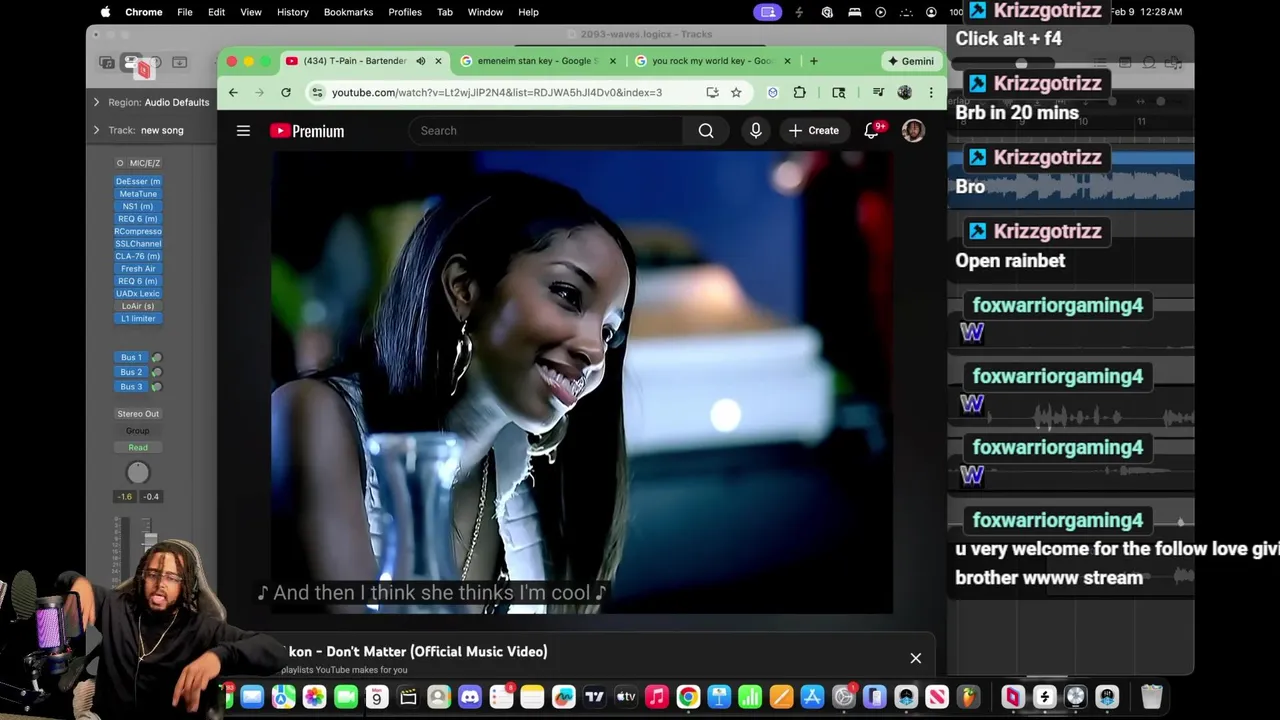The height and width of the screenshot is (720, 1280).
Task: Open Trash in the Dock
Action: [x=1152, y=697]
